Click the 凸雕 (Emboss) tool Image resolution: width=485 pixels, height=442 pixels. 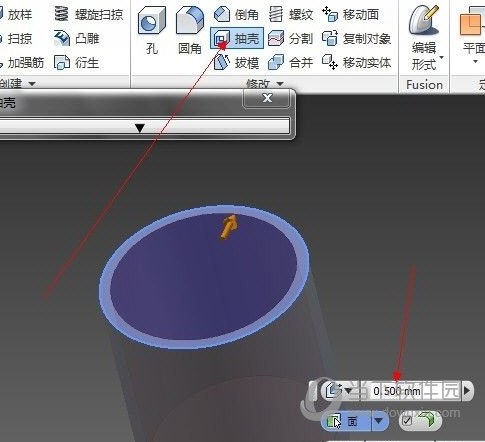[77, 38]
